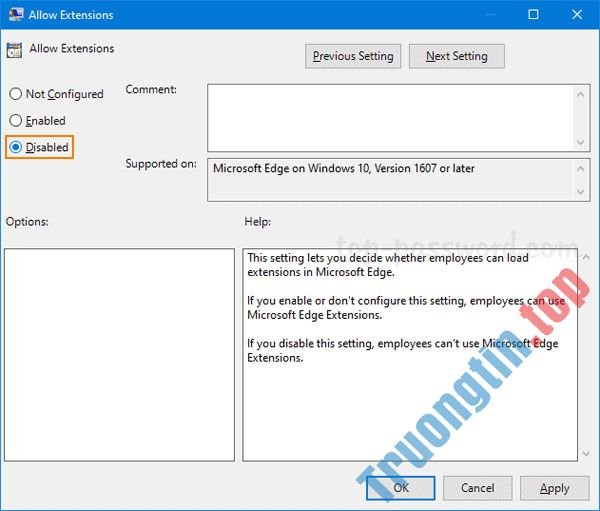Image resolution: width=600 pixels, height=511 pixels.
Task: Click the Help pane scroll-down arrow
Action: pos(586,454)
